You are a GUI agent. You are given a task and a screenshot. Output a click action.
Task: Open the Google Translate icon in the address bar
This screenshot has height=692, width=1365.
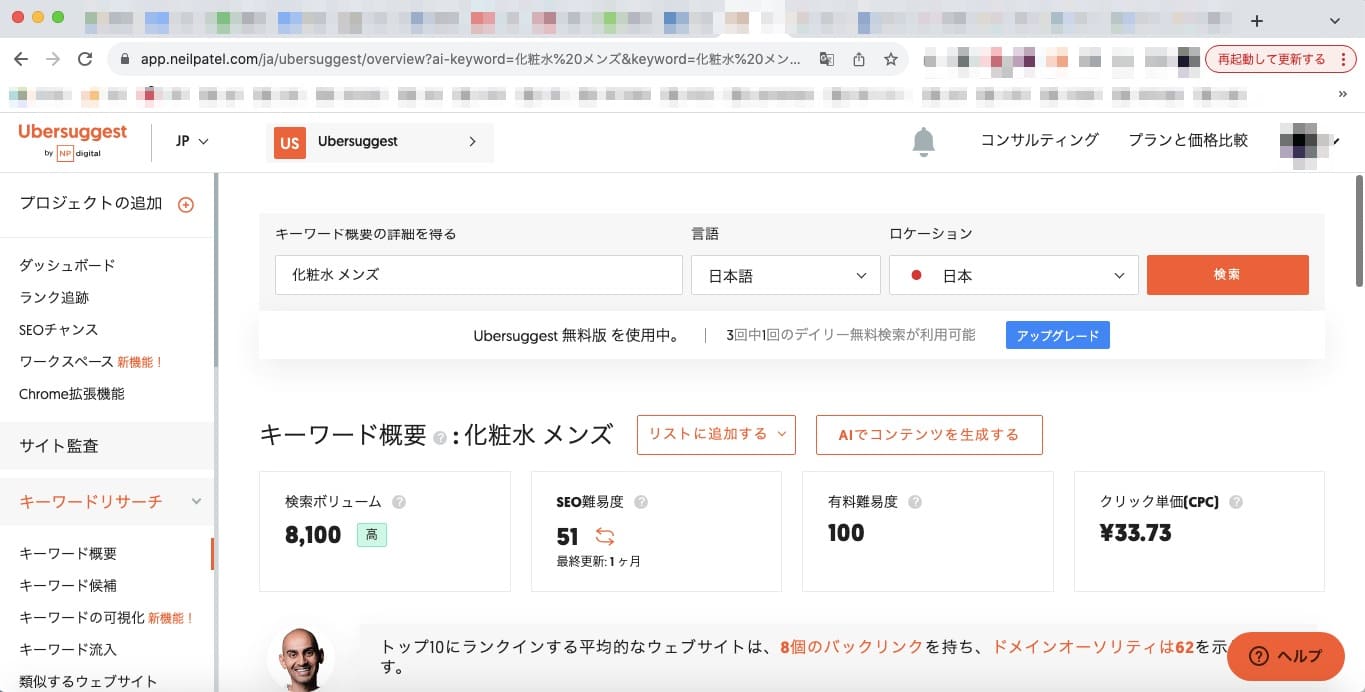(826, 59)
